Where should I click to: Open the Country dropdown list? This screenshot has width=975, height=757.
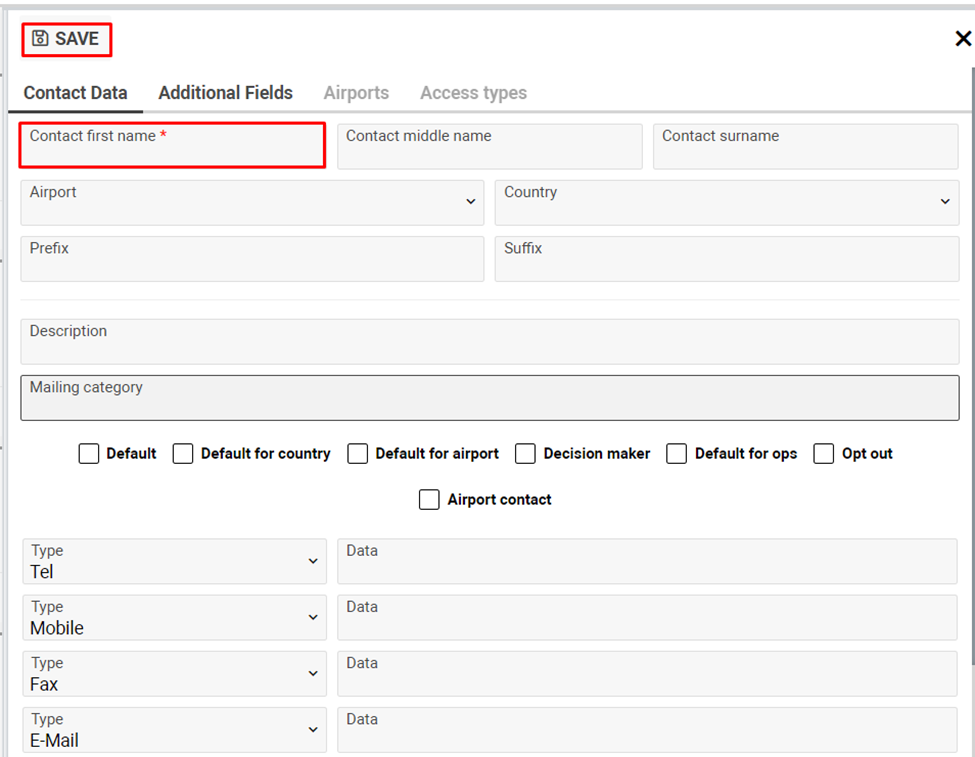click(945, 202)
